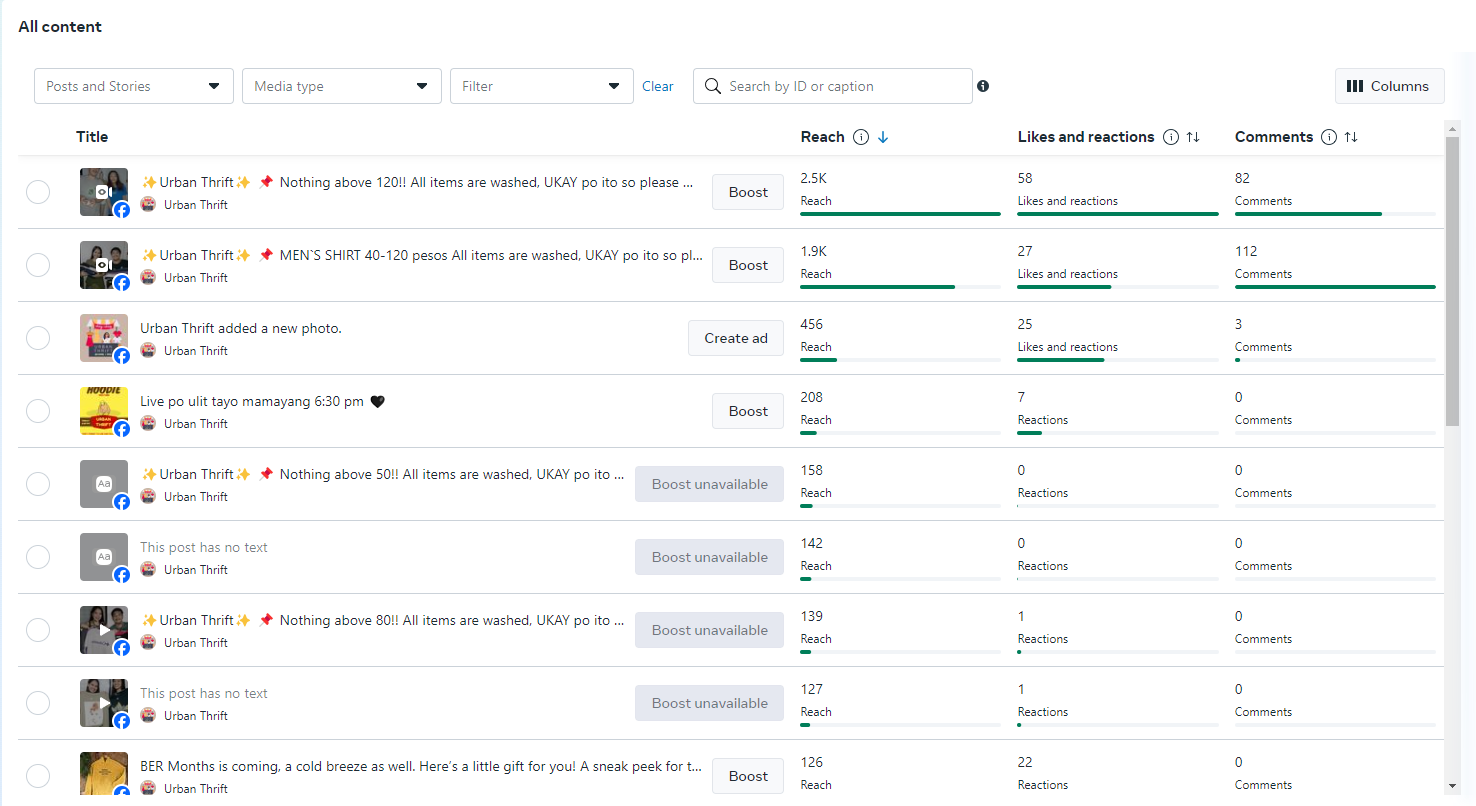Click the Comments info icon
The height and width of the screenshot is (806, 1476).
1329,137
